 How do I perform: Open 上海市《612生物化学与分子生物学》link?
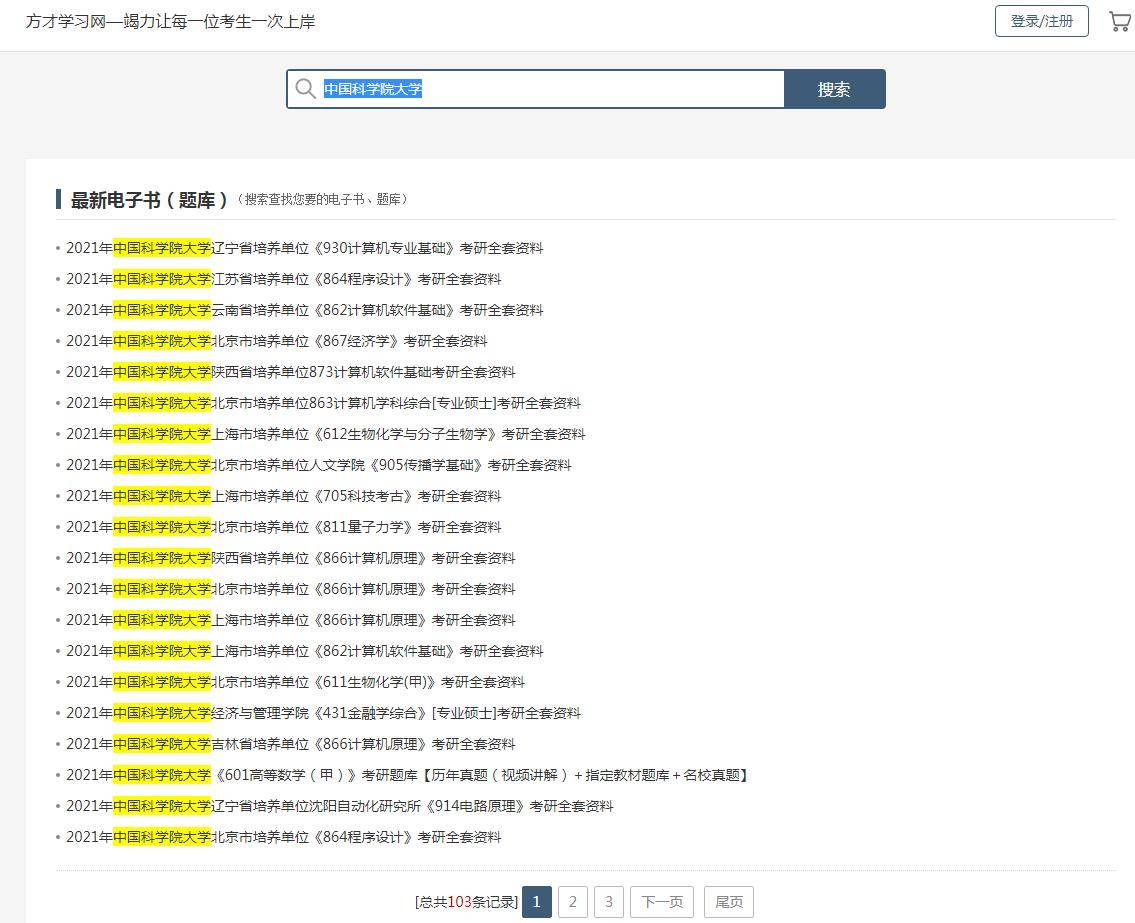click(x=325, y=434)
